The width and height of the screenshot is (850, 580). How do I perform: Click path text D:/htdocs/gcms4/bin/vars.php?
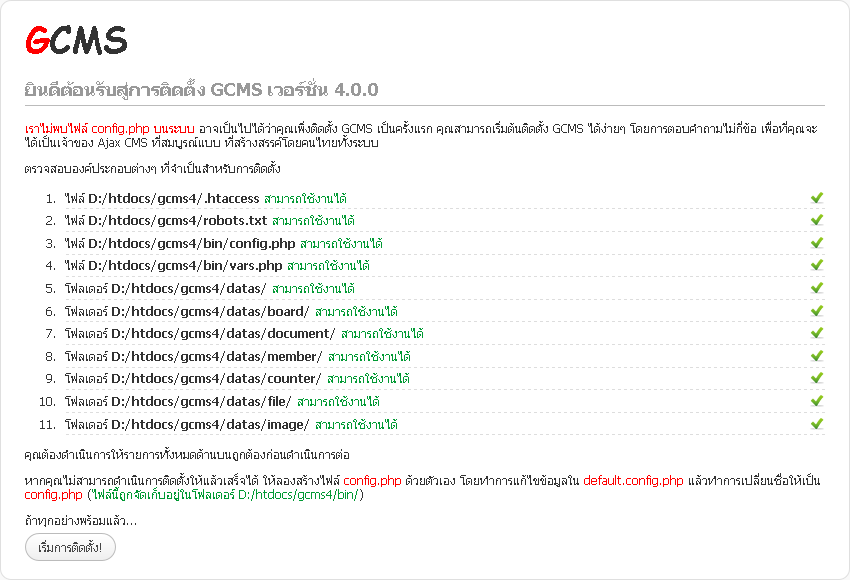coord(185,266)
